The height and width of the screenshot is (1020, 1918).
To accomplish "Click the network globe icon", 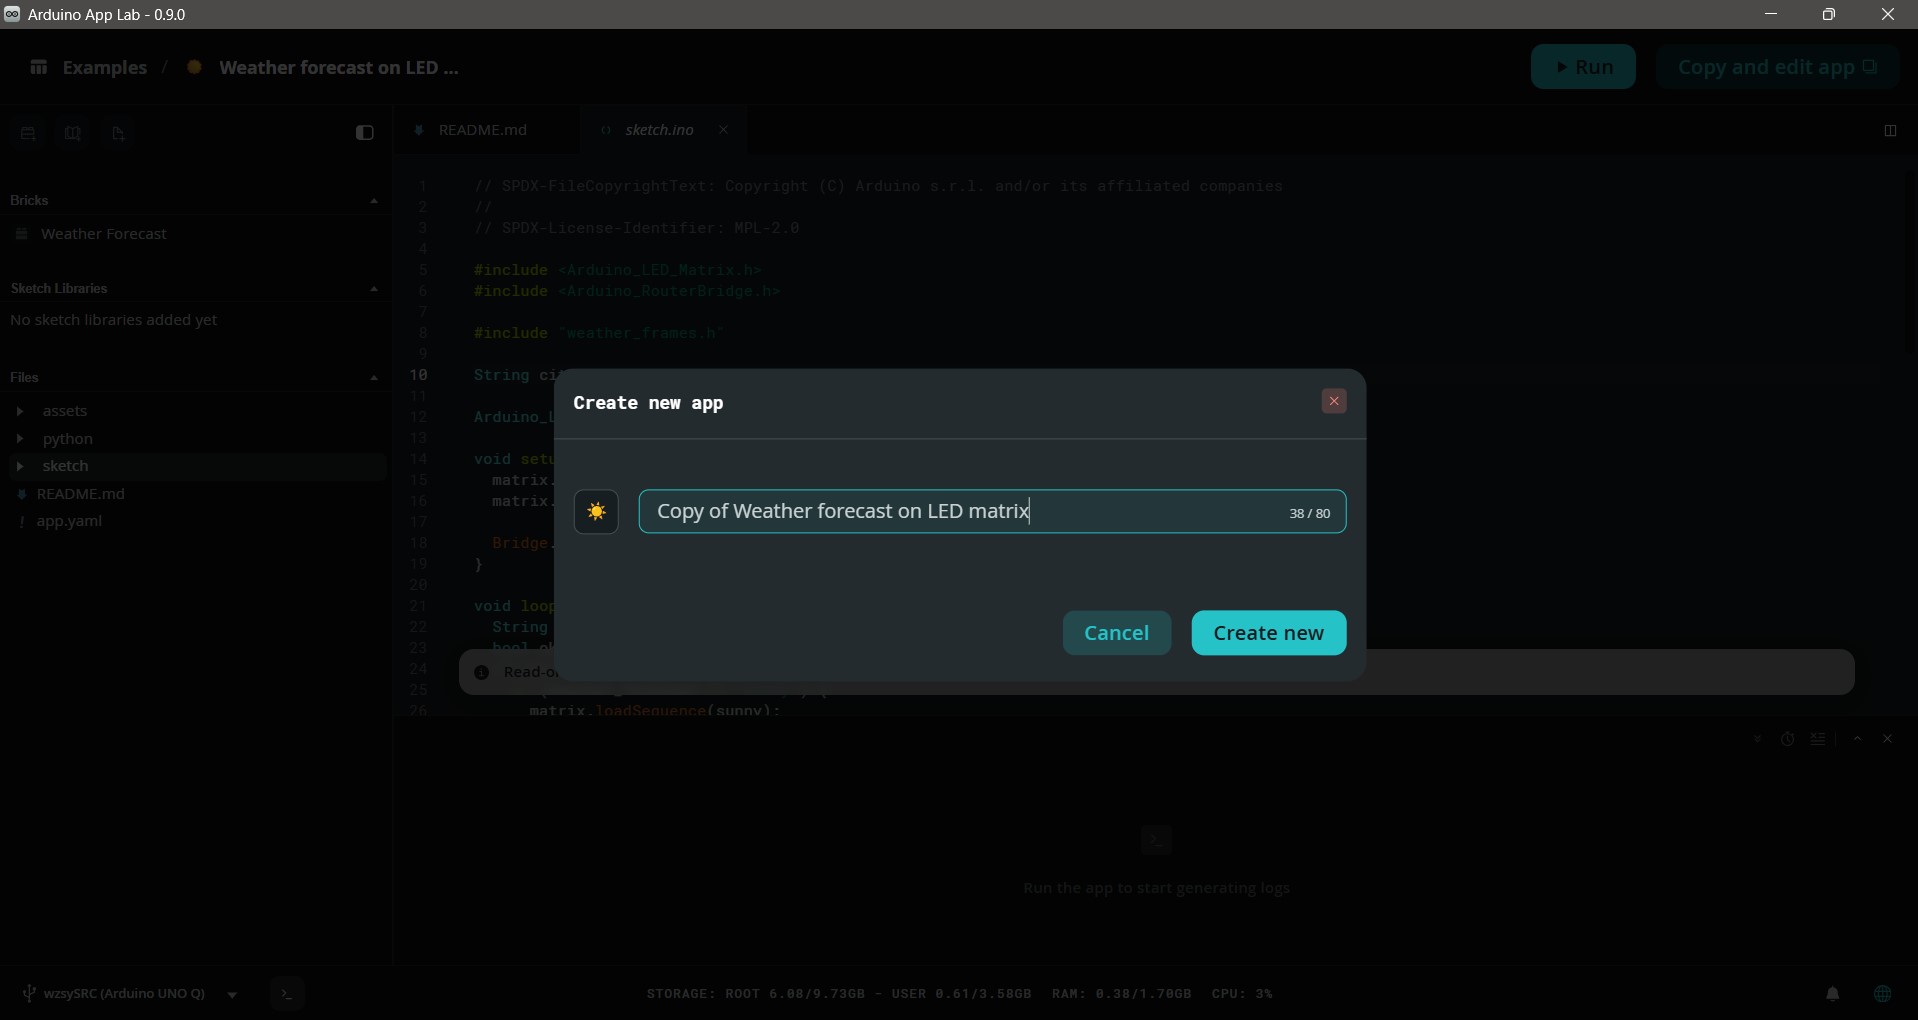I will pyautogui.click(x=1883, y=994).
